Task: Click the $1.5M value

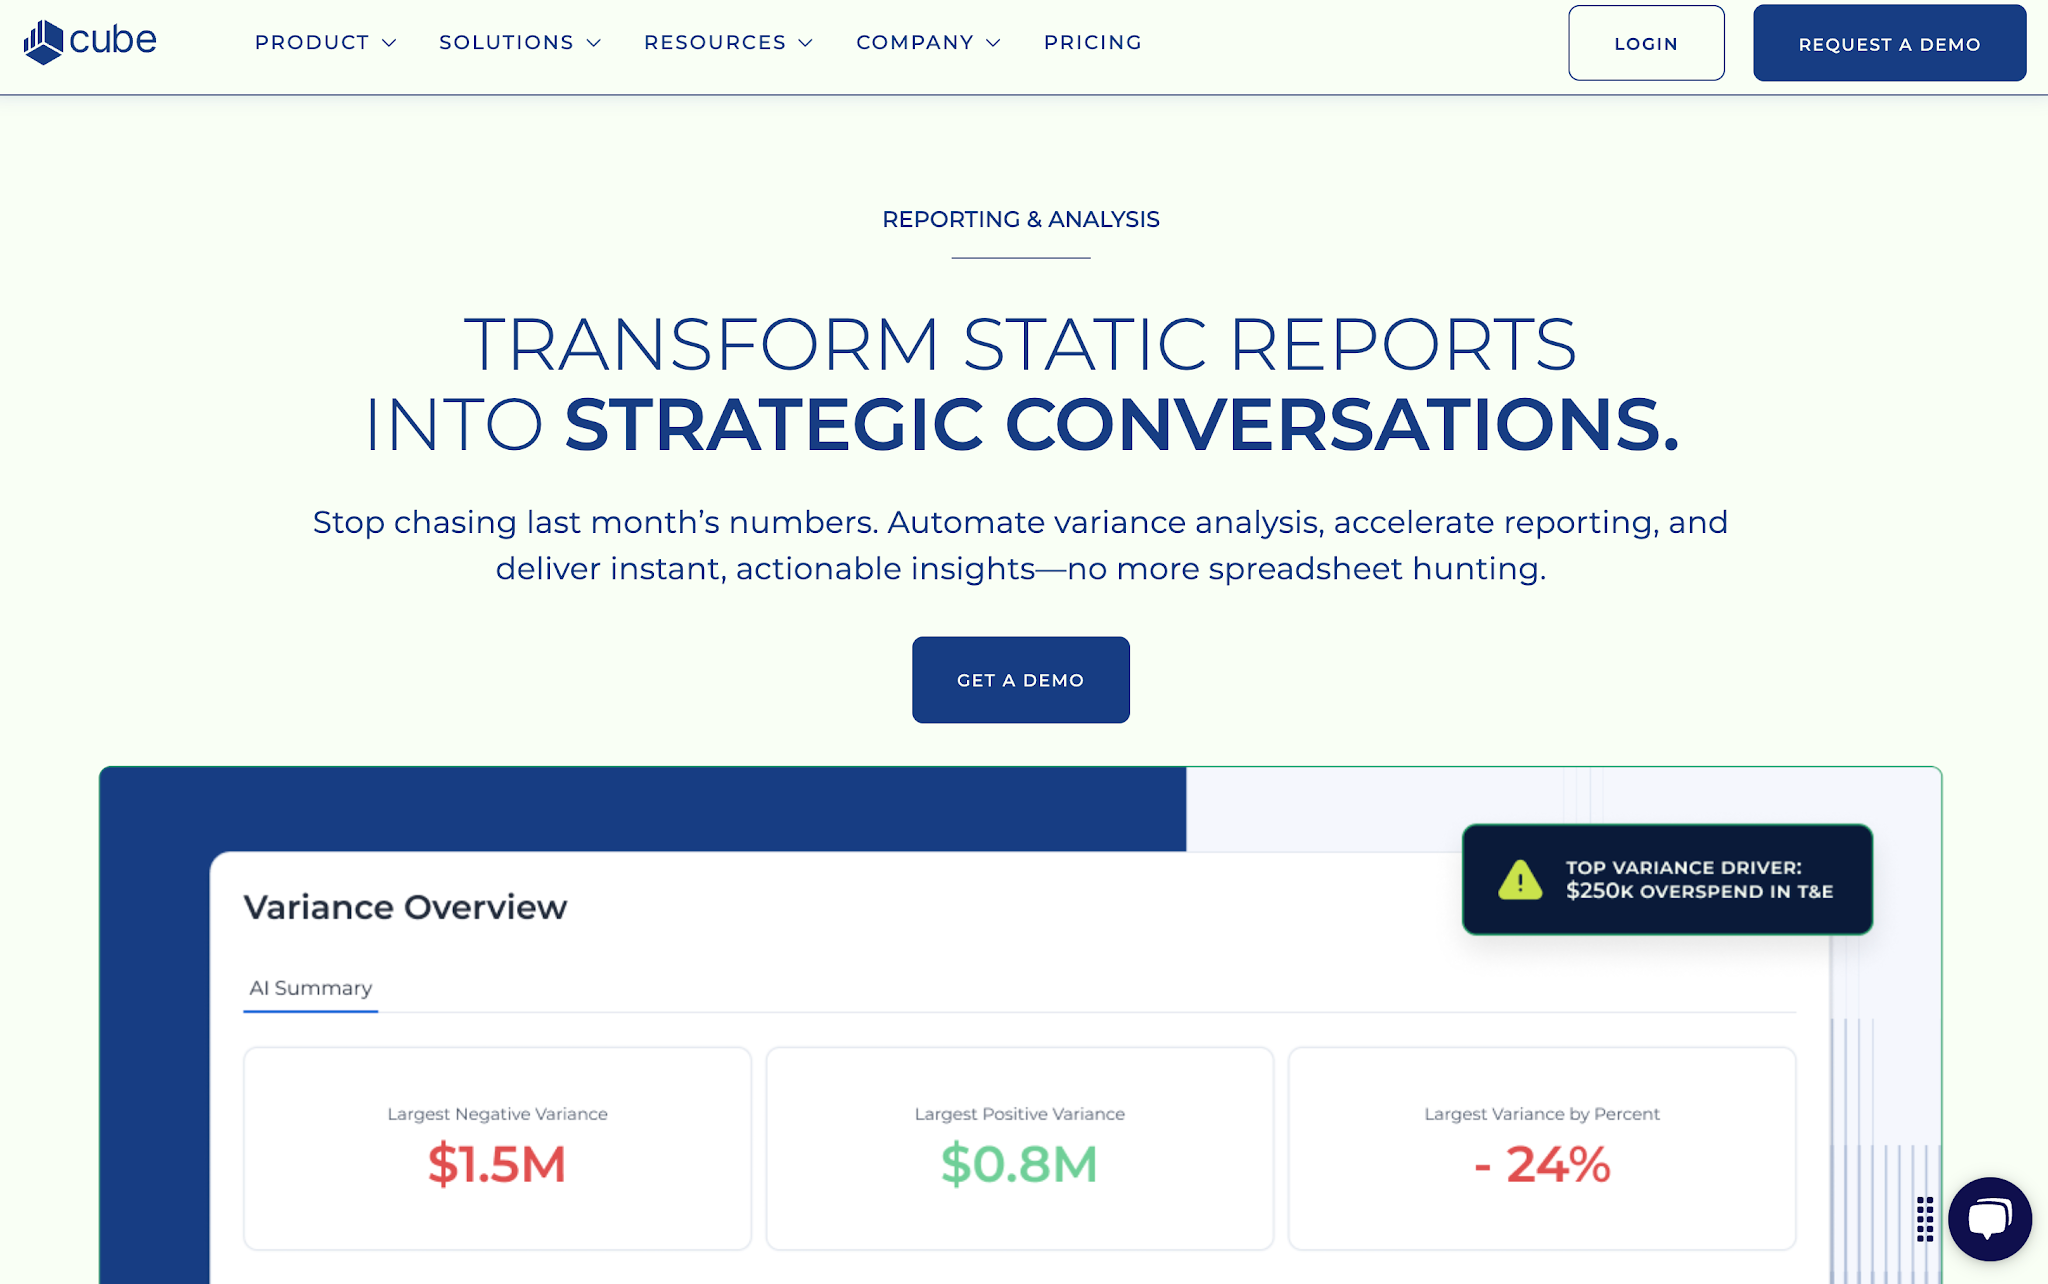Action: pos(497,1164)
